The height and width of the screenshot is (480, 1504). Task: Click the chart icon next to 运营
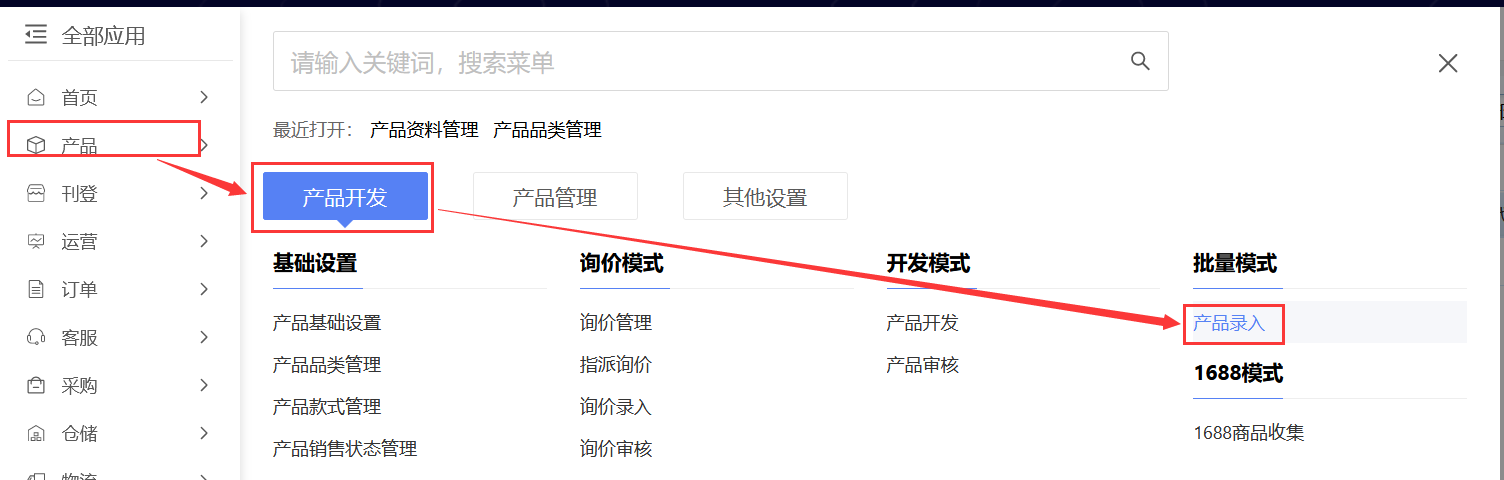36,242
